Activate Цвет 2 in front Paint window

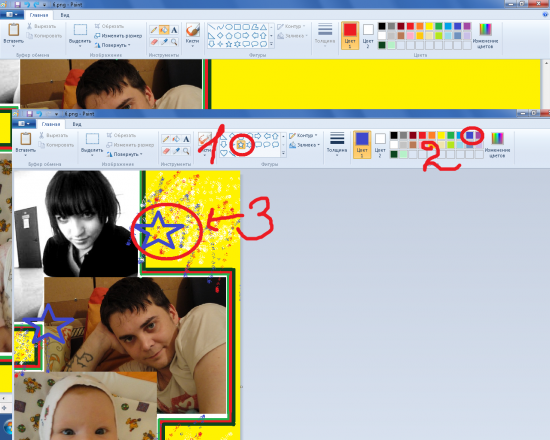[x=380, y=145]
